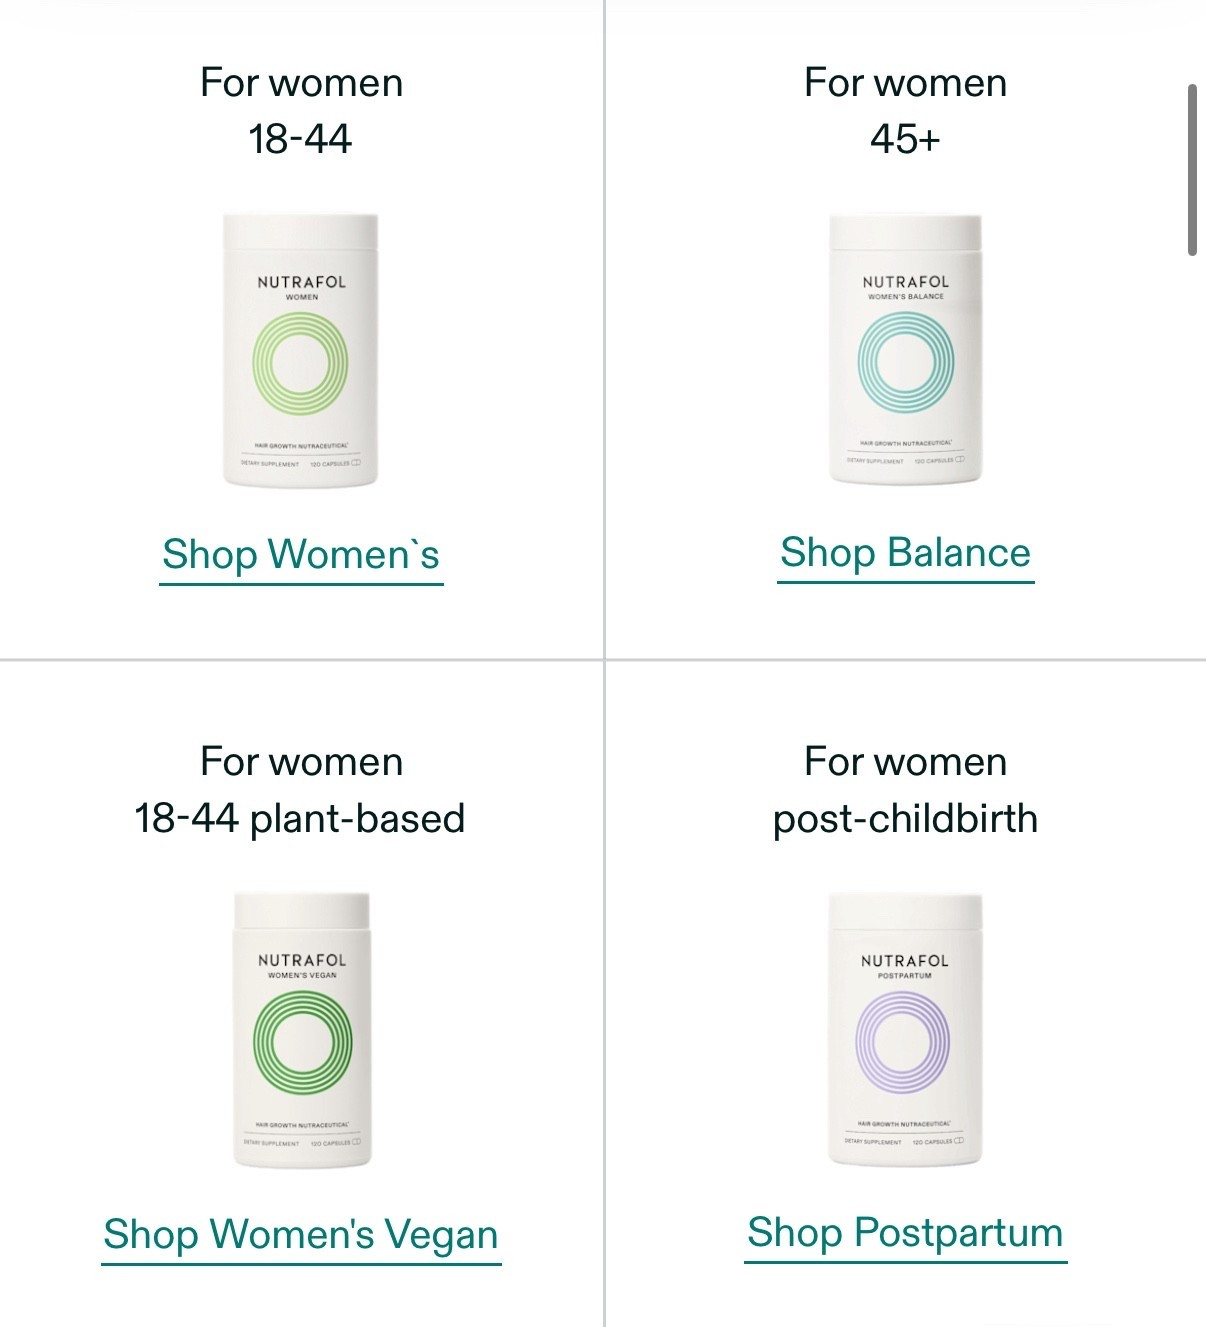Click the Nutrafol Women's Balance brand name on bottle
Image resolution: width=1206 pixels, height=1327 pixels.
(x=905, y=282)
